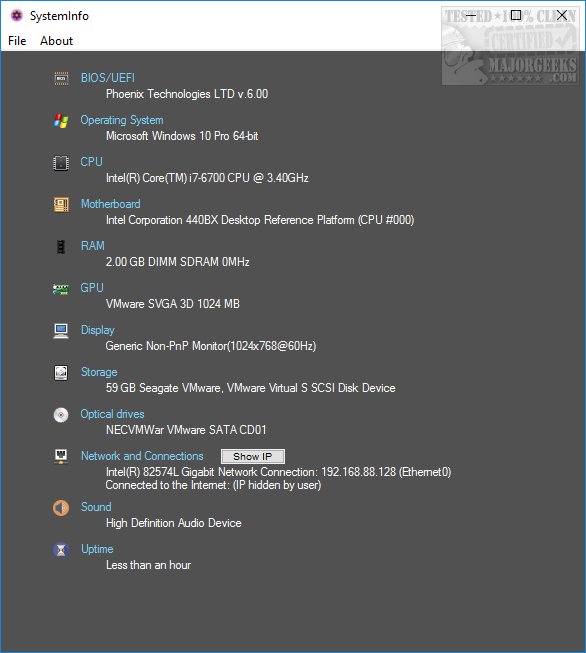
Task: Open the Network and Connections heading
Action: pyautogui.click(x=142, y=456)
